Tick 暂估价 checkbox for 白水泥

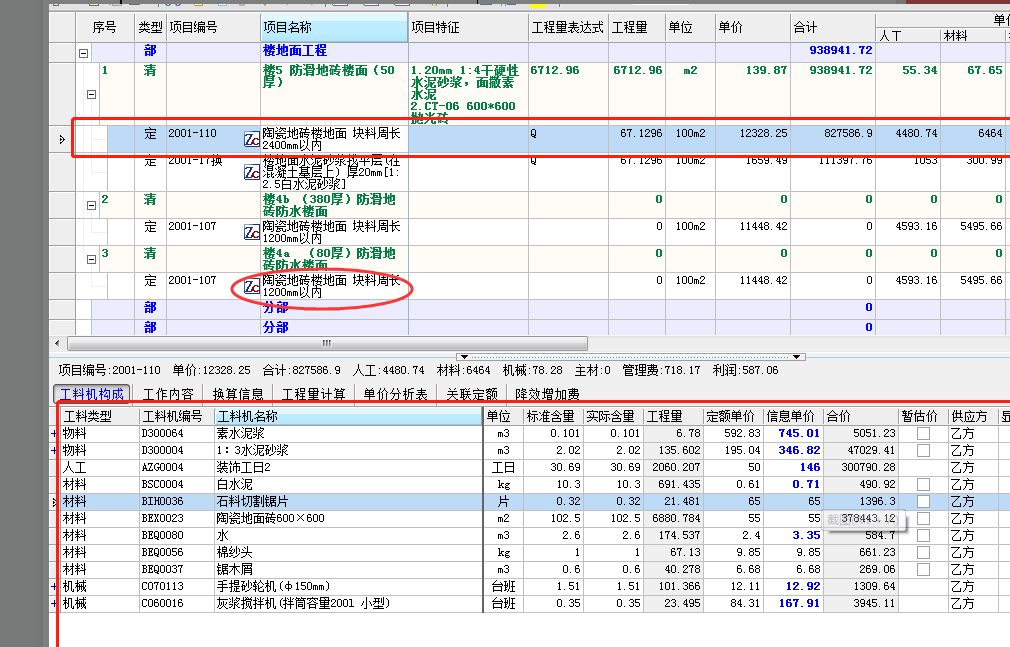click(923, 485)
